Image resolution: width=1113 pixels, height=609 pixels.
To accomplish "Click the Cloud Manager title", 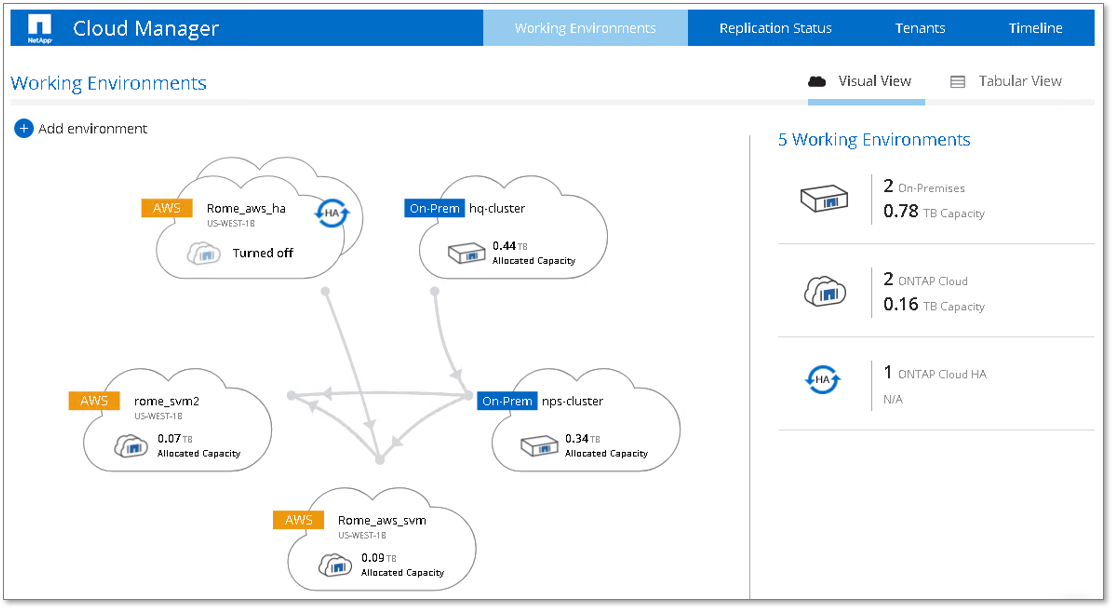I will coord(146,28).
